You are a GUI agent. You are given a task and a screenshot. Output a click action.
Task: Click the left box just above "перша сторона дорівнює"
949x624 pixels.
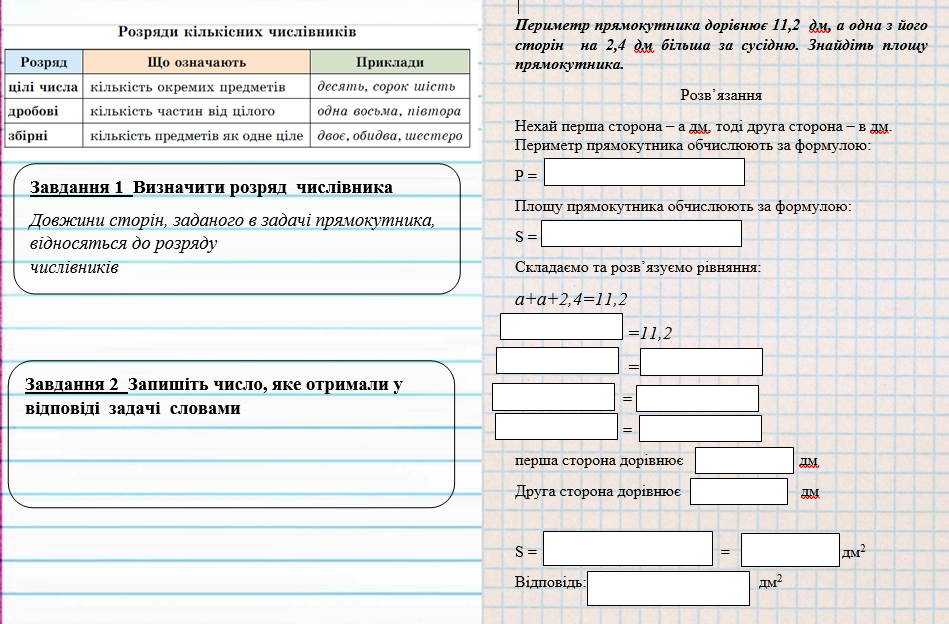pyautogui.click(x=556, y=427)
